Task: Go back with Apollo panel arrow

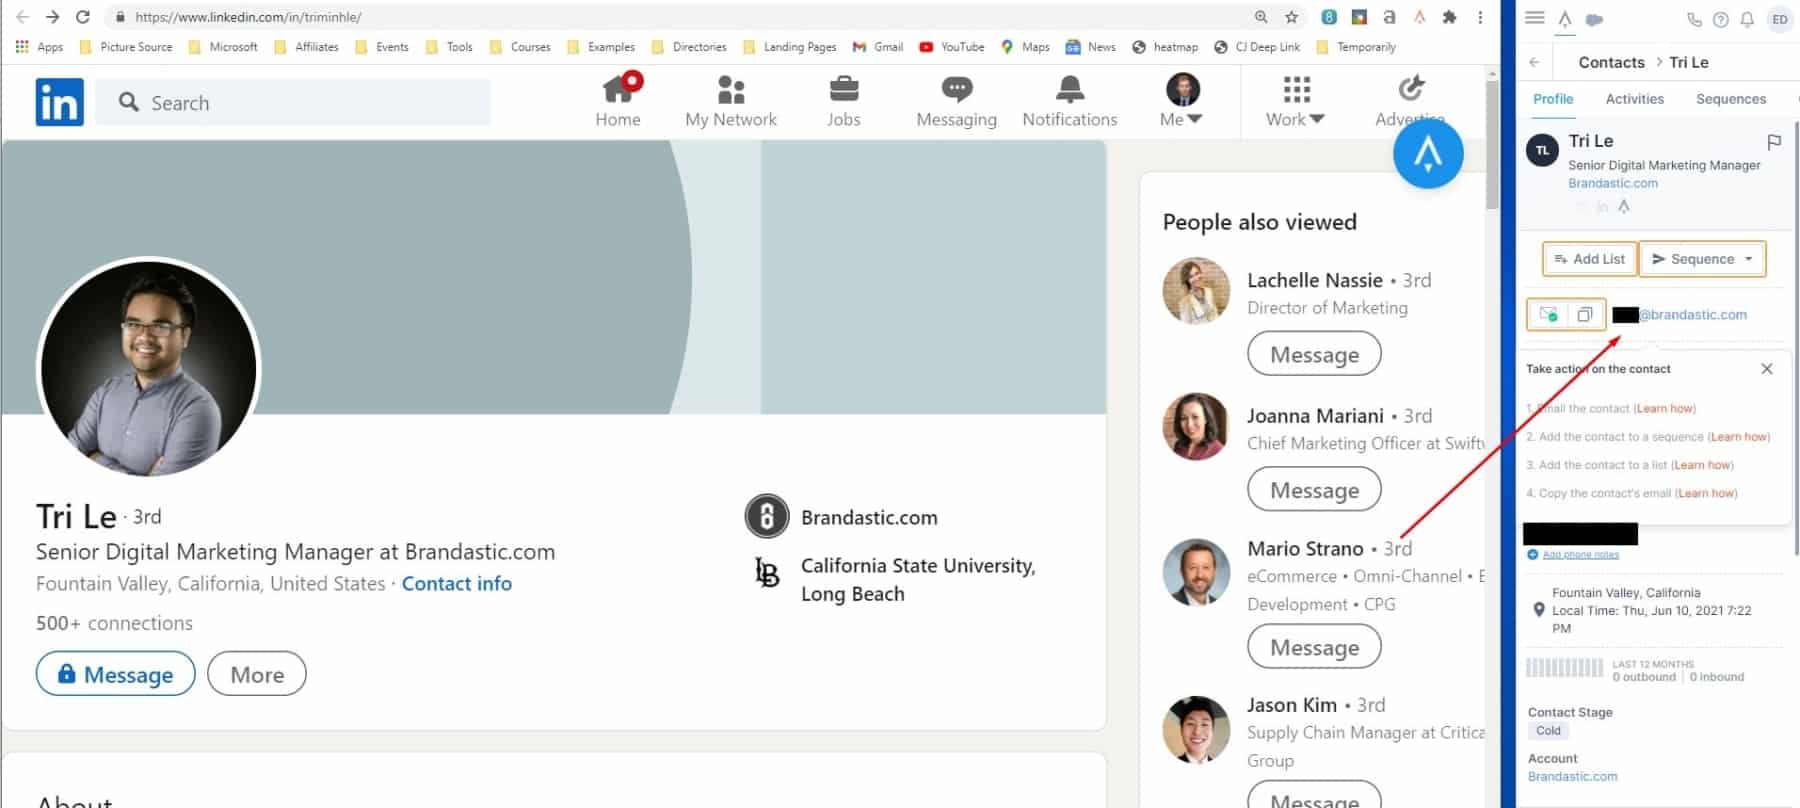Action: click(1535, 62)
